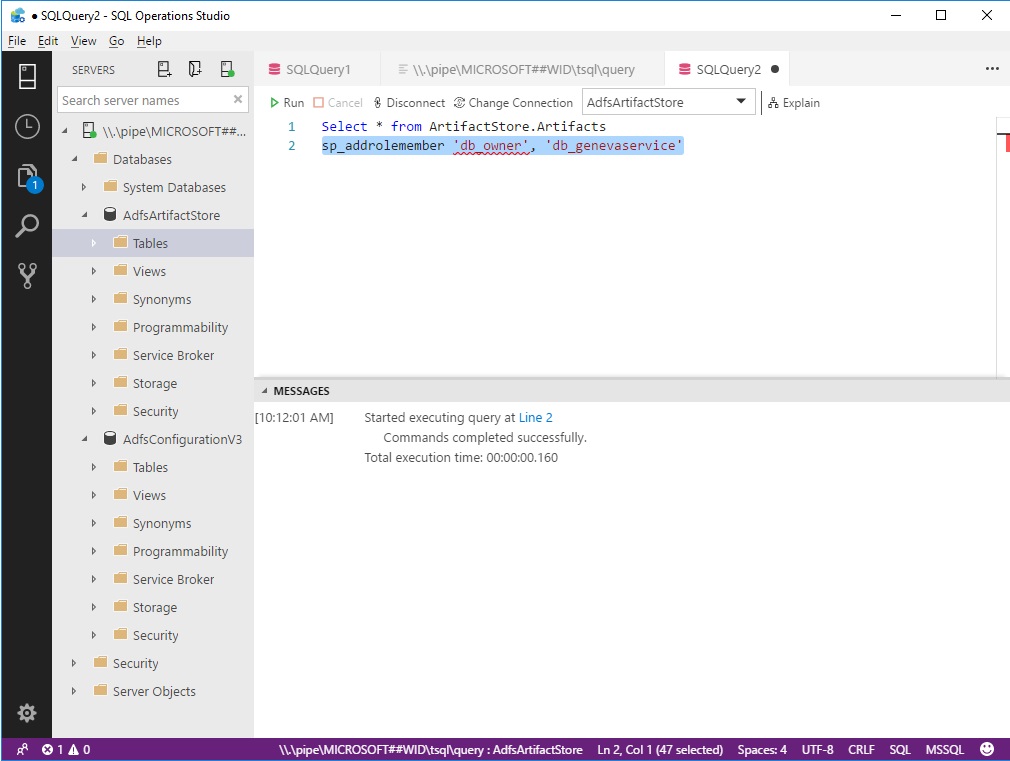Screen dimensions: 1010x761
Task: Click the feedback smiley icon
Action: (986, 749)
